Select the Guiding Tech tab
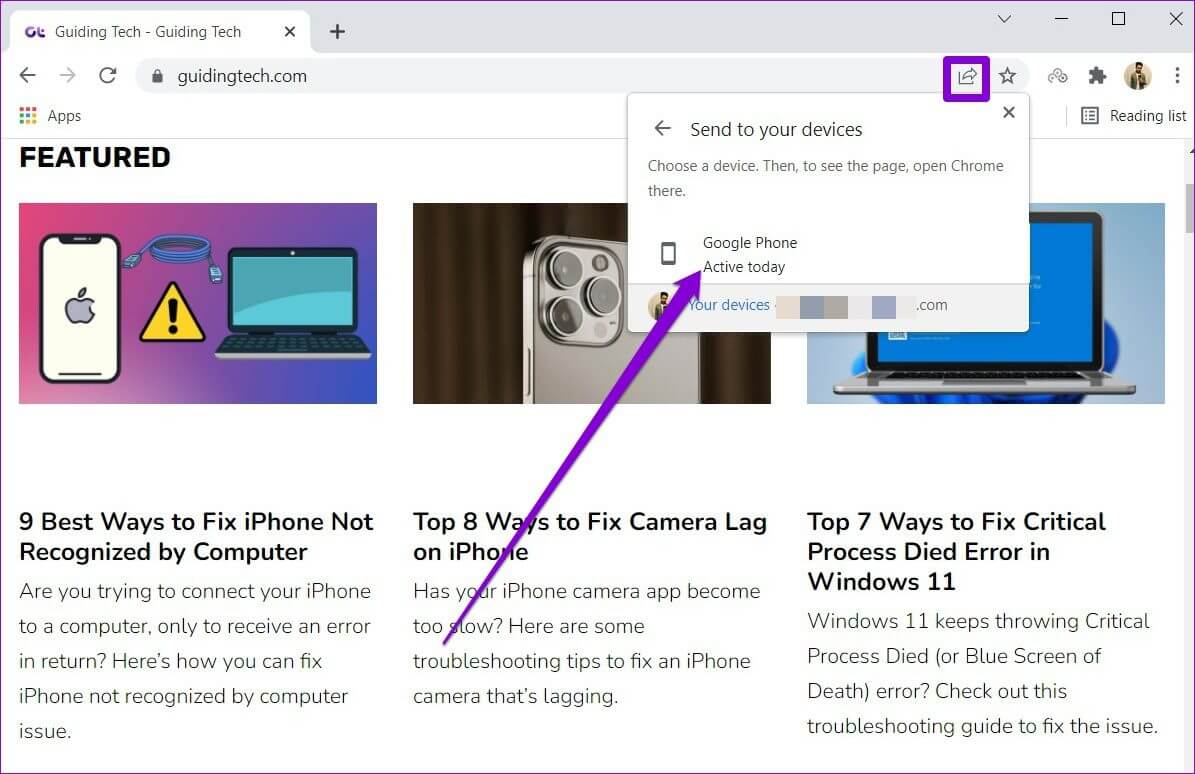 click(x=160, y=32)
